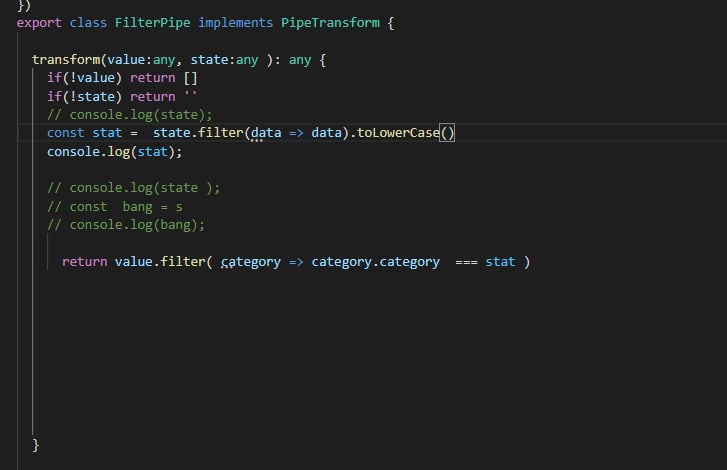The image size is (727, 470).
Task: Click the '// console.log(state );' comment
Action: point(134,188)
